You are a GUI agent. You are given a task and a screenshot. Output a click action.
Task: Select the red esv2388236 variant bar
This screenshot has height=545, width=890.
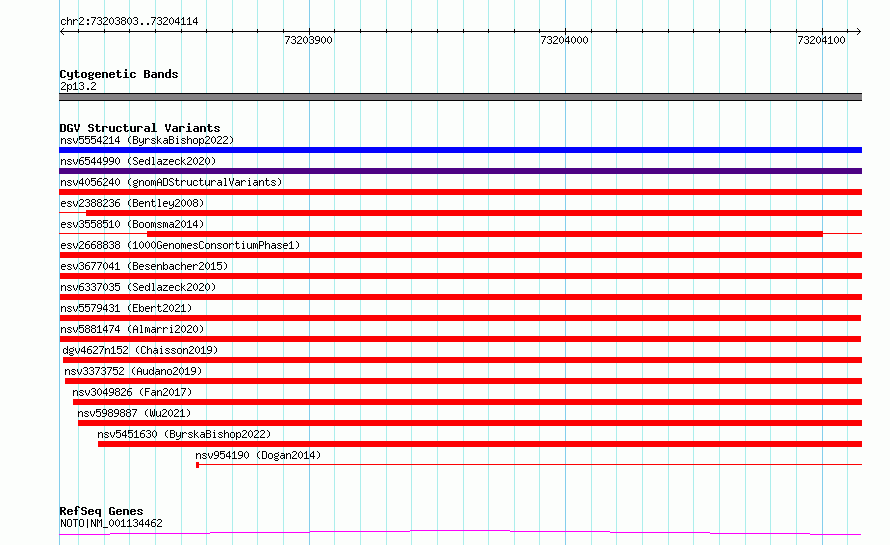click(474, 213)
